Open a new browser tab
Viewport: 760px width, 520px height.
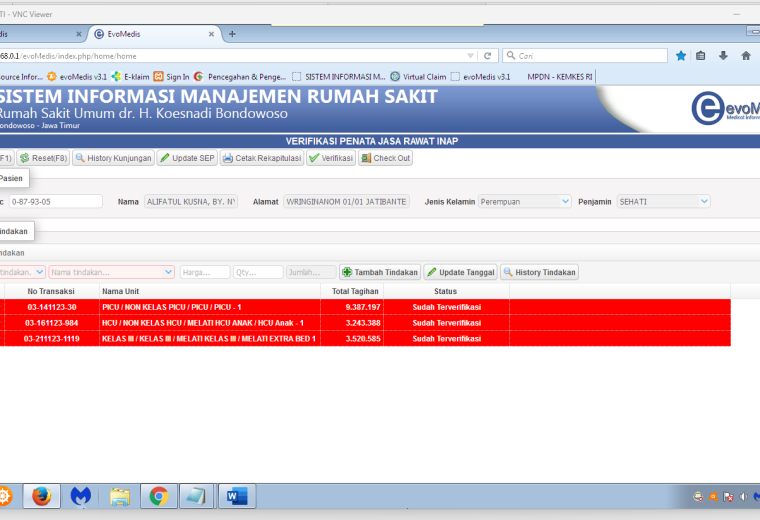pos(232,34)
